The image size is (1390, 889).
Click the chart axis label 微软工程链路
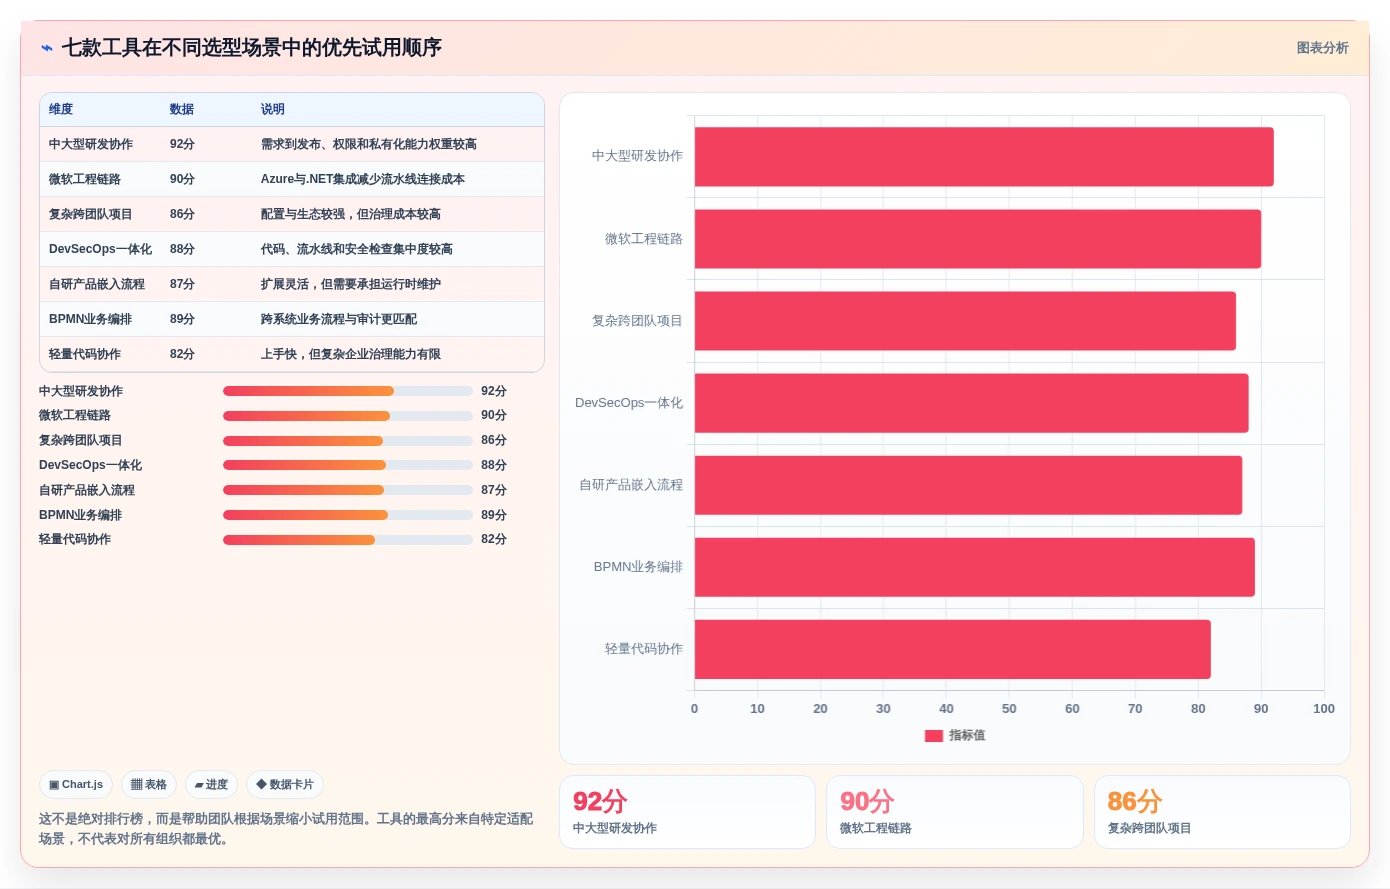point(643,239)
